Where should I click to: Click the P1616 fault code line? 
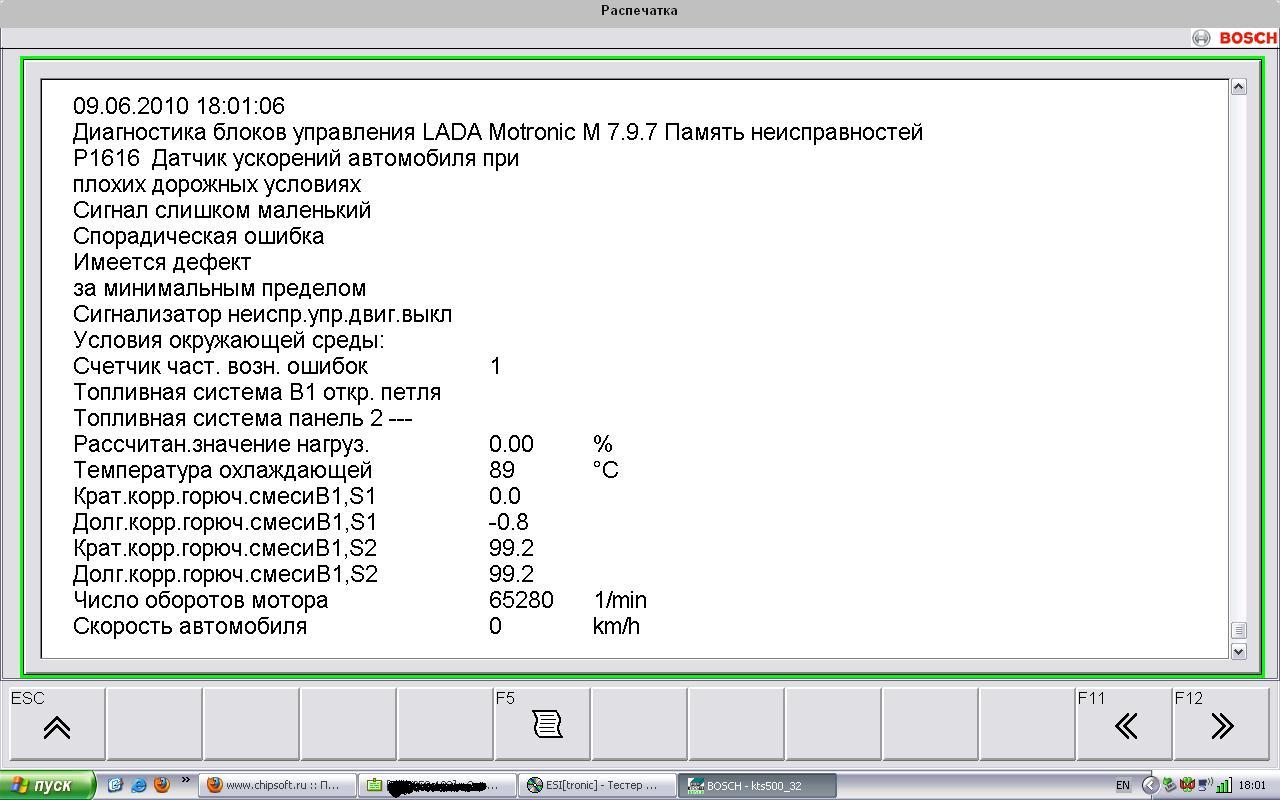(296, 158)
